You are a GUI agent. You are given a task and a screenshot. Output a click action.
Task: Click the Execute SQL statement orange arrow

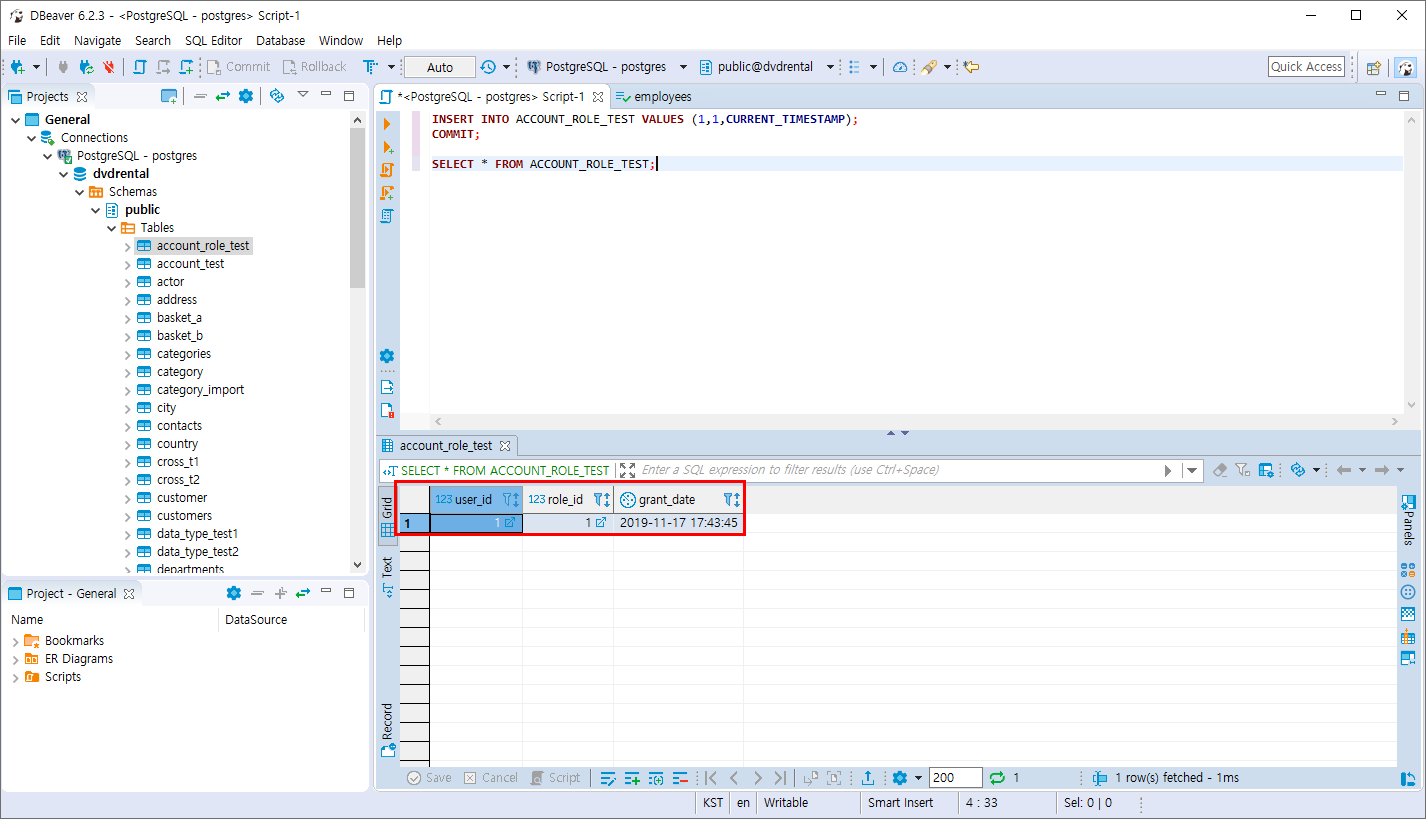(x=387, y=123)
